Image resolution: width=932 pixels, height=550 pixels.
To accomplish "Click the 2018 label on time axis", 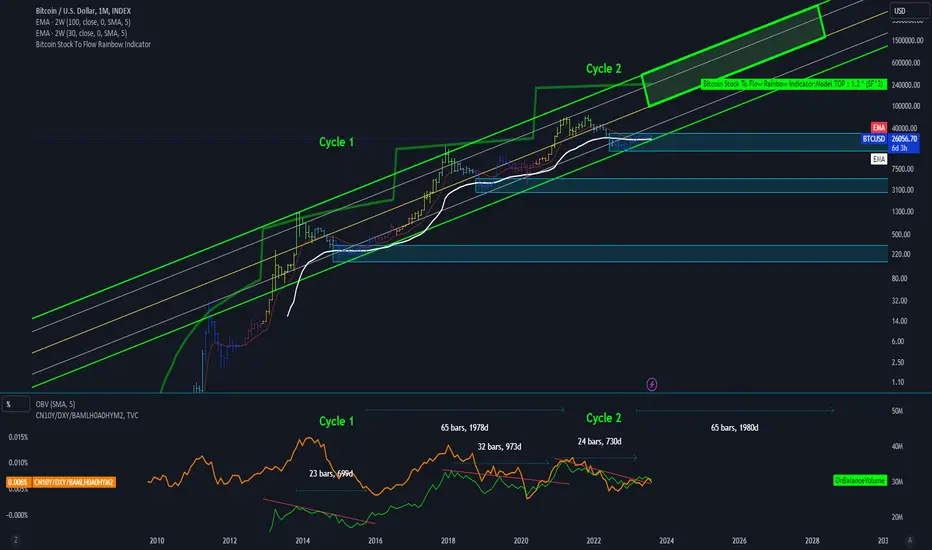I will point(448,540).
